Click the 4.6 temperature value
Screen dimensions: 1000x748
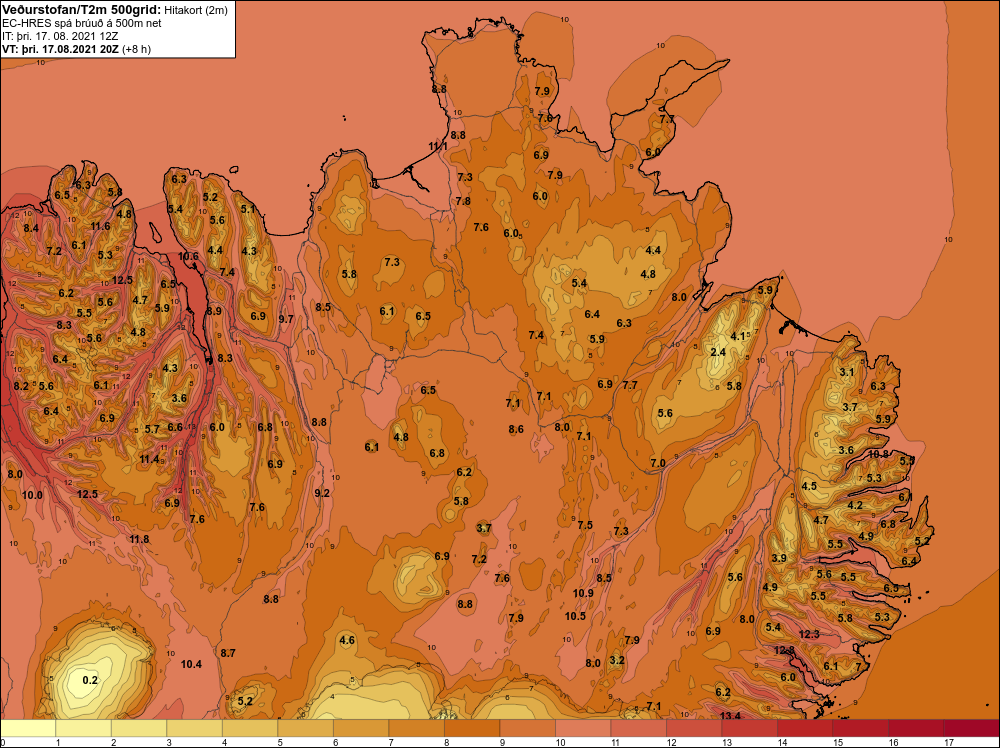[x=347, y=640]
